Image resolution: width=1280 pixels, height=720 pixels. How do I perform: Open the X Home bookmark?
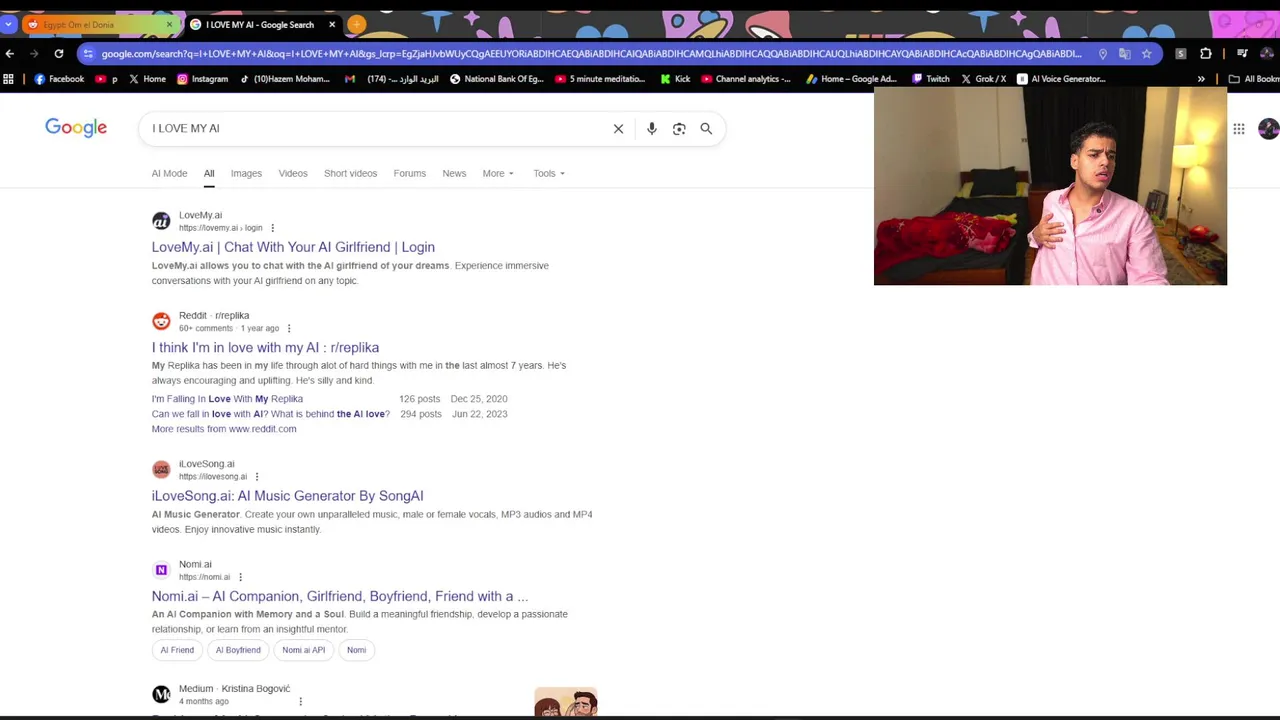(x=146, y=79)
